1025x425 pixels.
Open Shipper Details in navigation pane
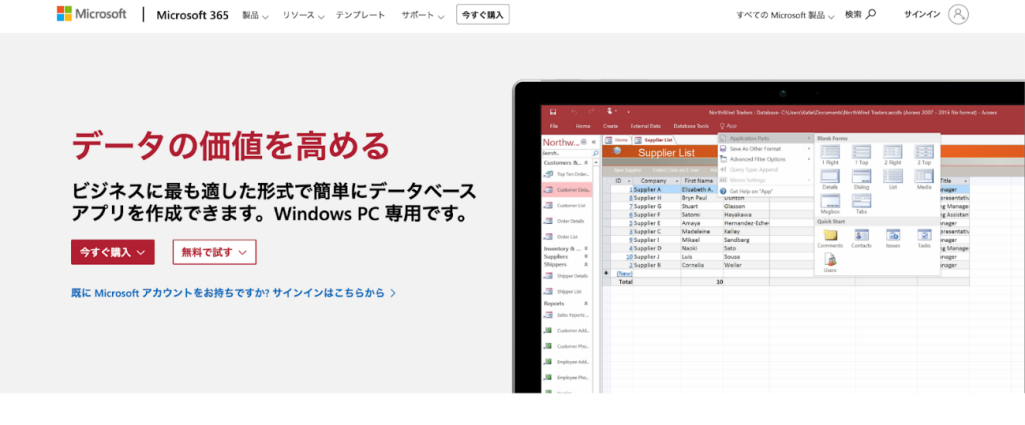tap(567, 276)
